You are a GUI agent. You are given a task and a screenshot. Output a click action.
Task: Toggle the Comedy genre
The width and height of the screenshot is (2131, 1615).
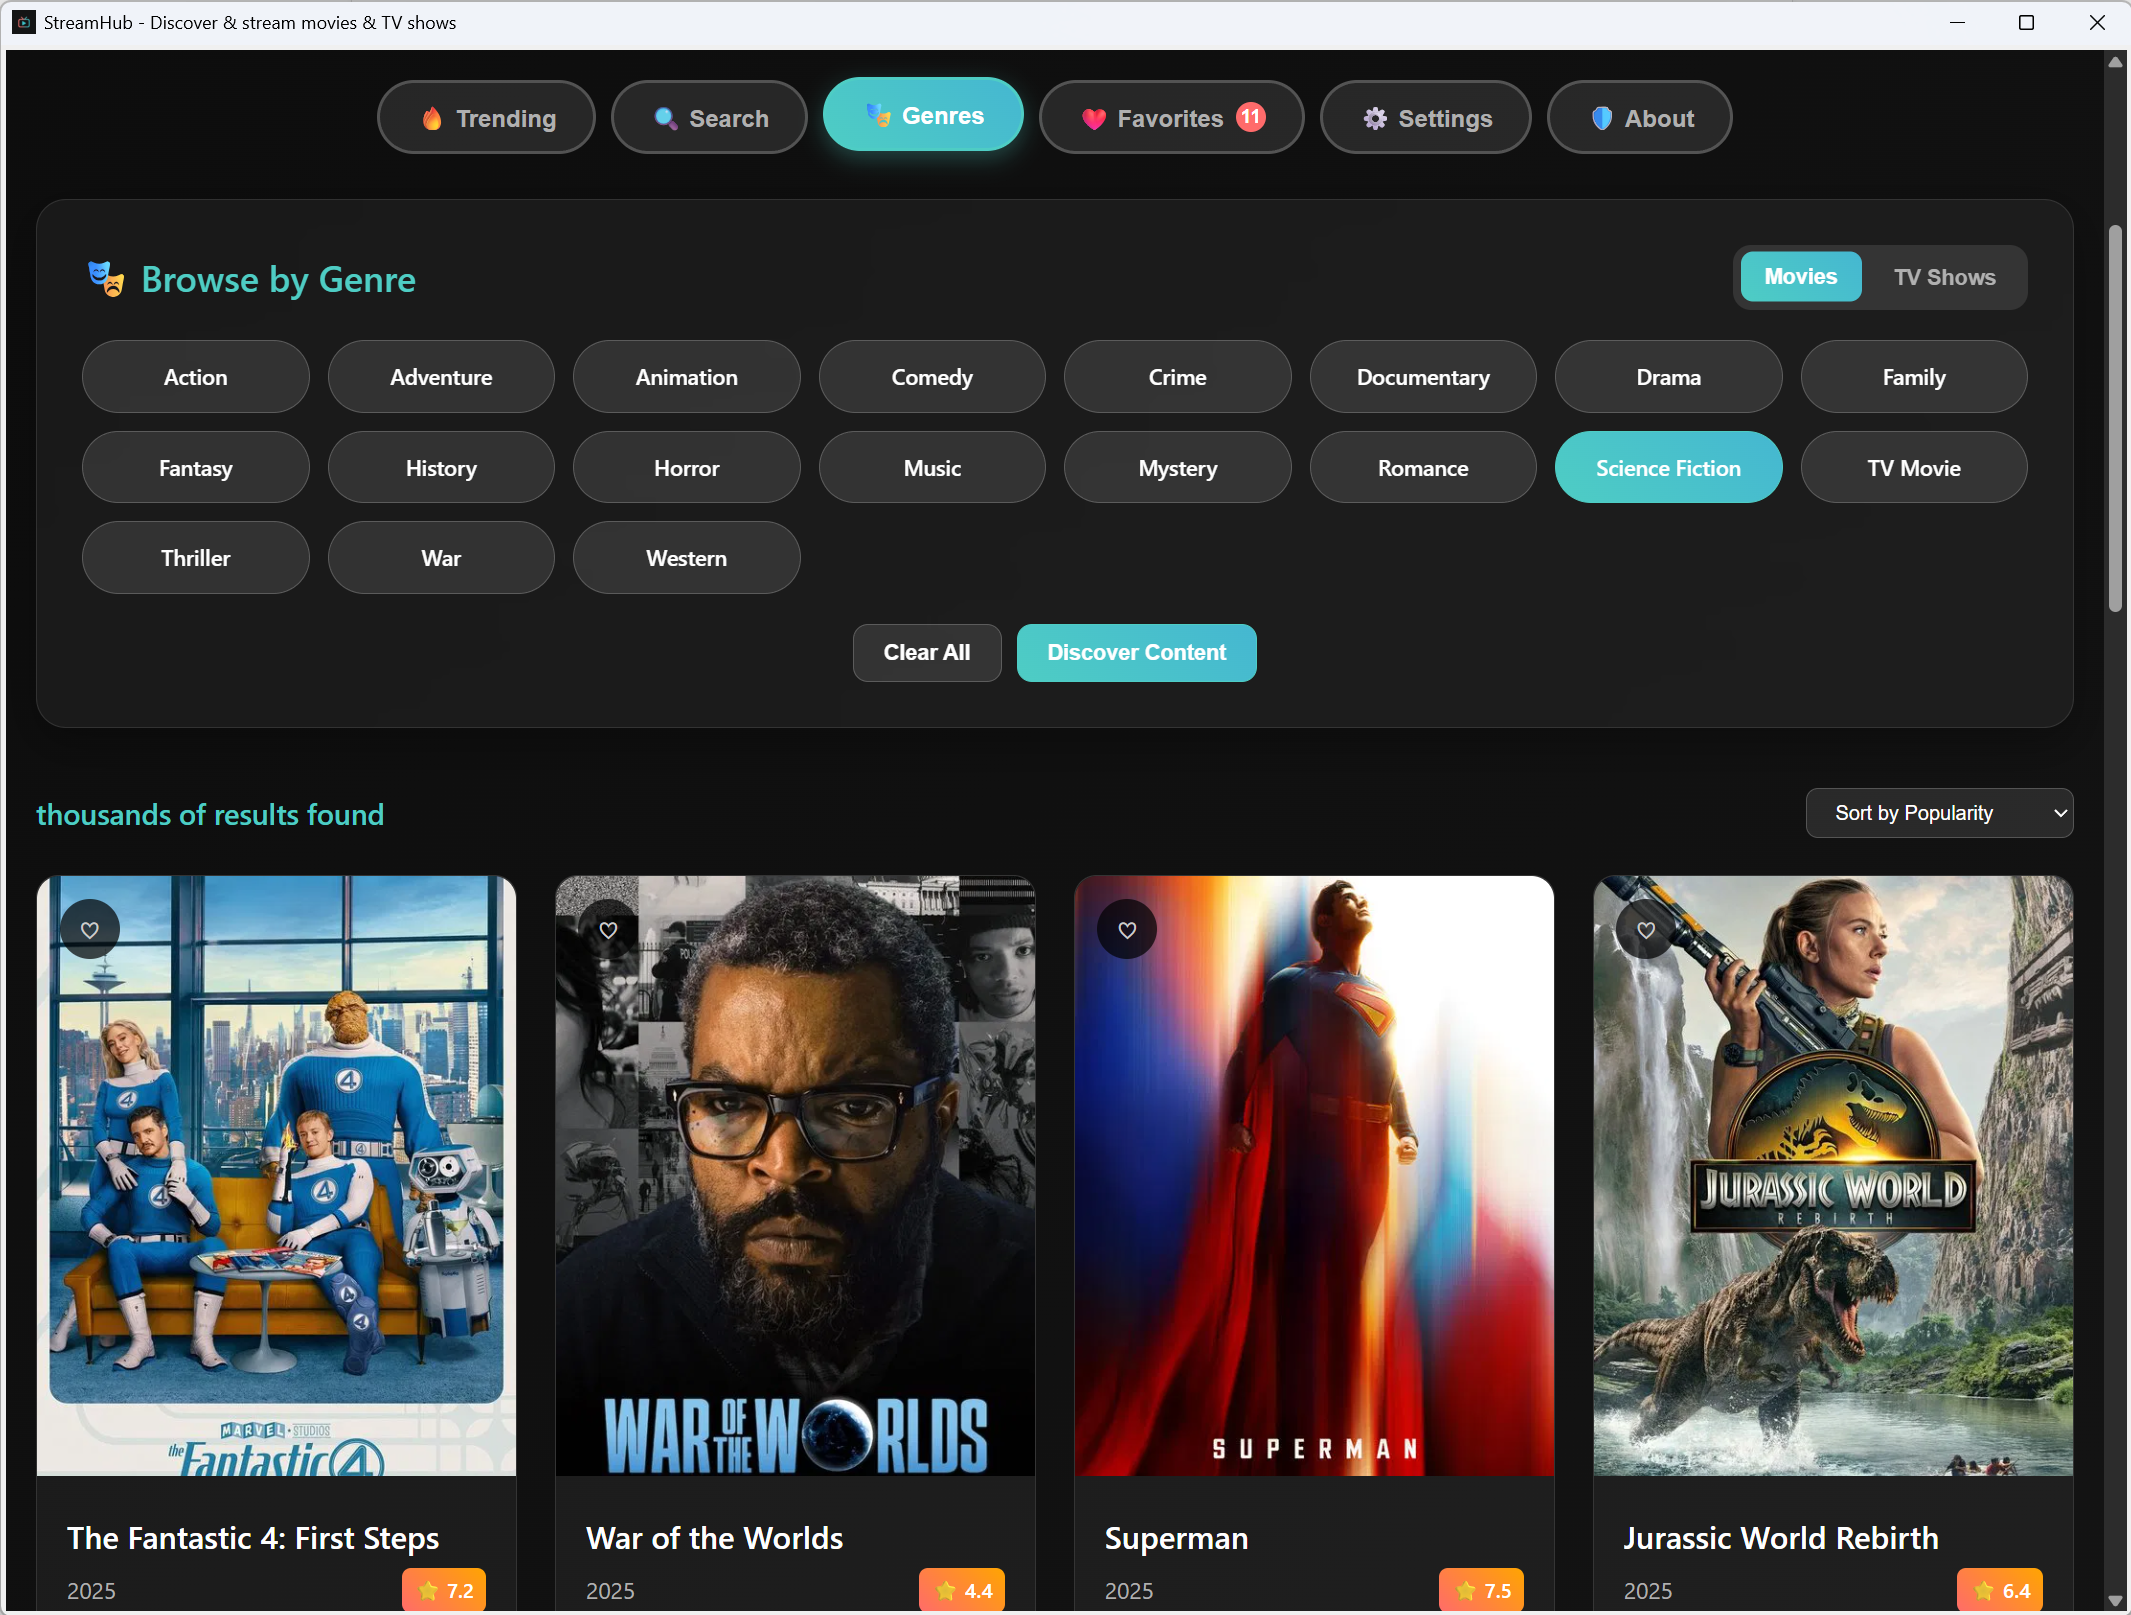point(932,377)
